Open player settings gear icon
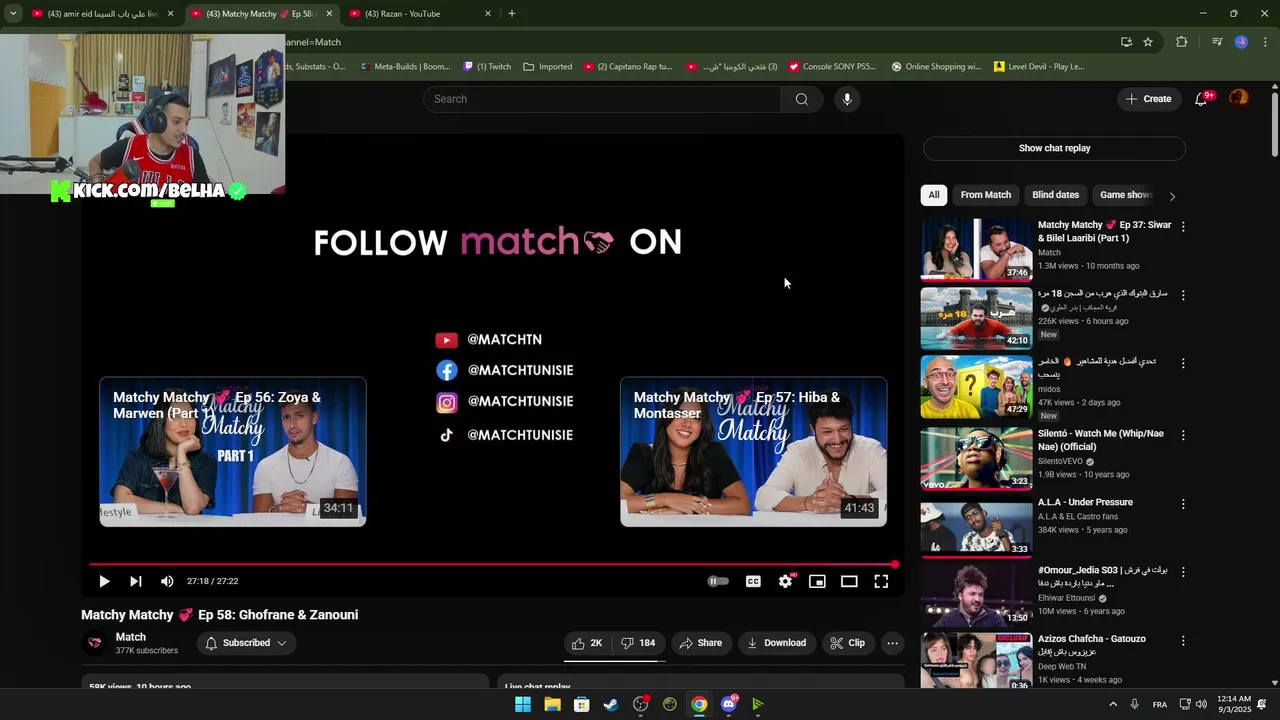This screenshot has height=720, width=1280. coord(786,581)
